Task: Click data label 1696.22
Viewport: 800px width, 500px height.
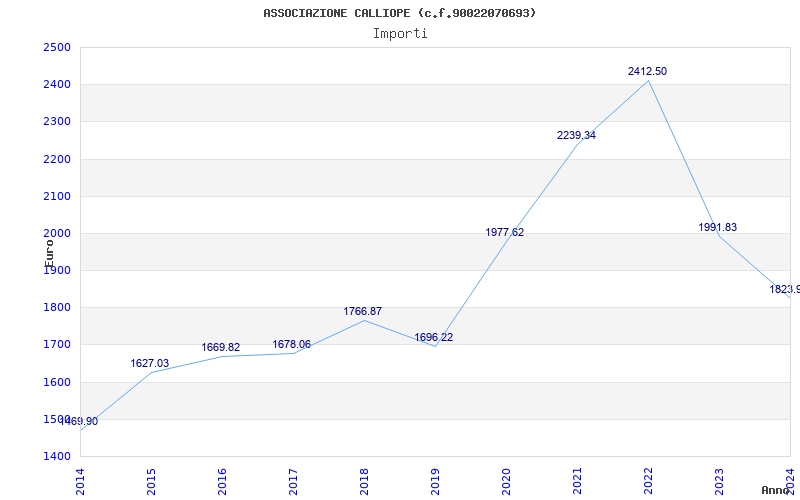Action: pyautogui.click(x=433, y=337)
